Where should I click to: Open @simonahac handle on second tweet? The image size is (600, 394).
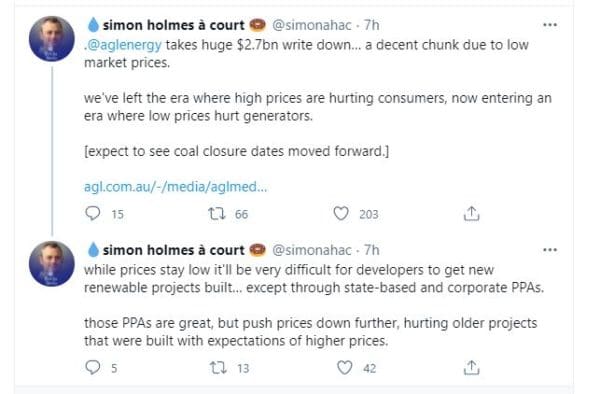pyautogui.click(x=311, y=250)
